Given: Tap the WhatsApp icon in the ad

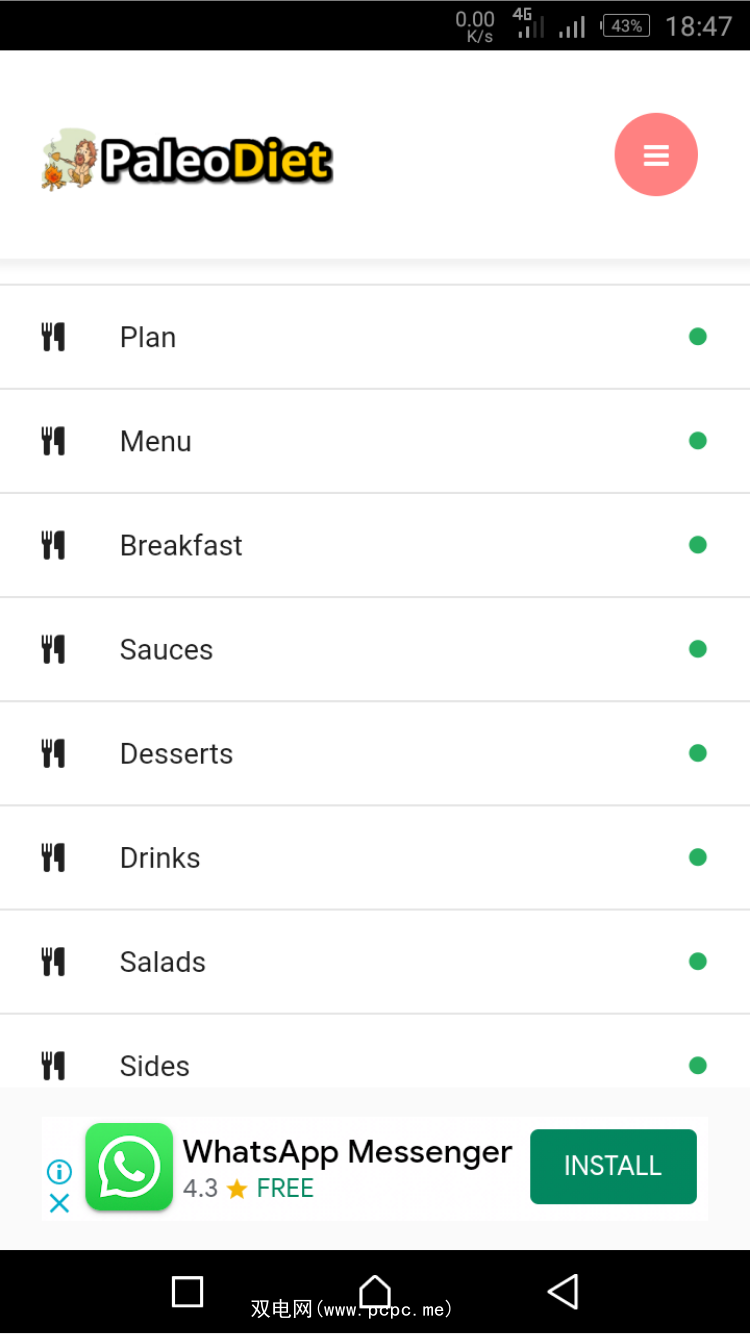Looking at the screenshot, I should 129,1167.
